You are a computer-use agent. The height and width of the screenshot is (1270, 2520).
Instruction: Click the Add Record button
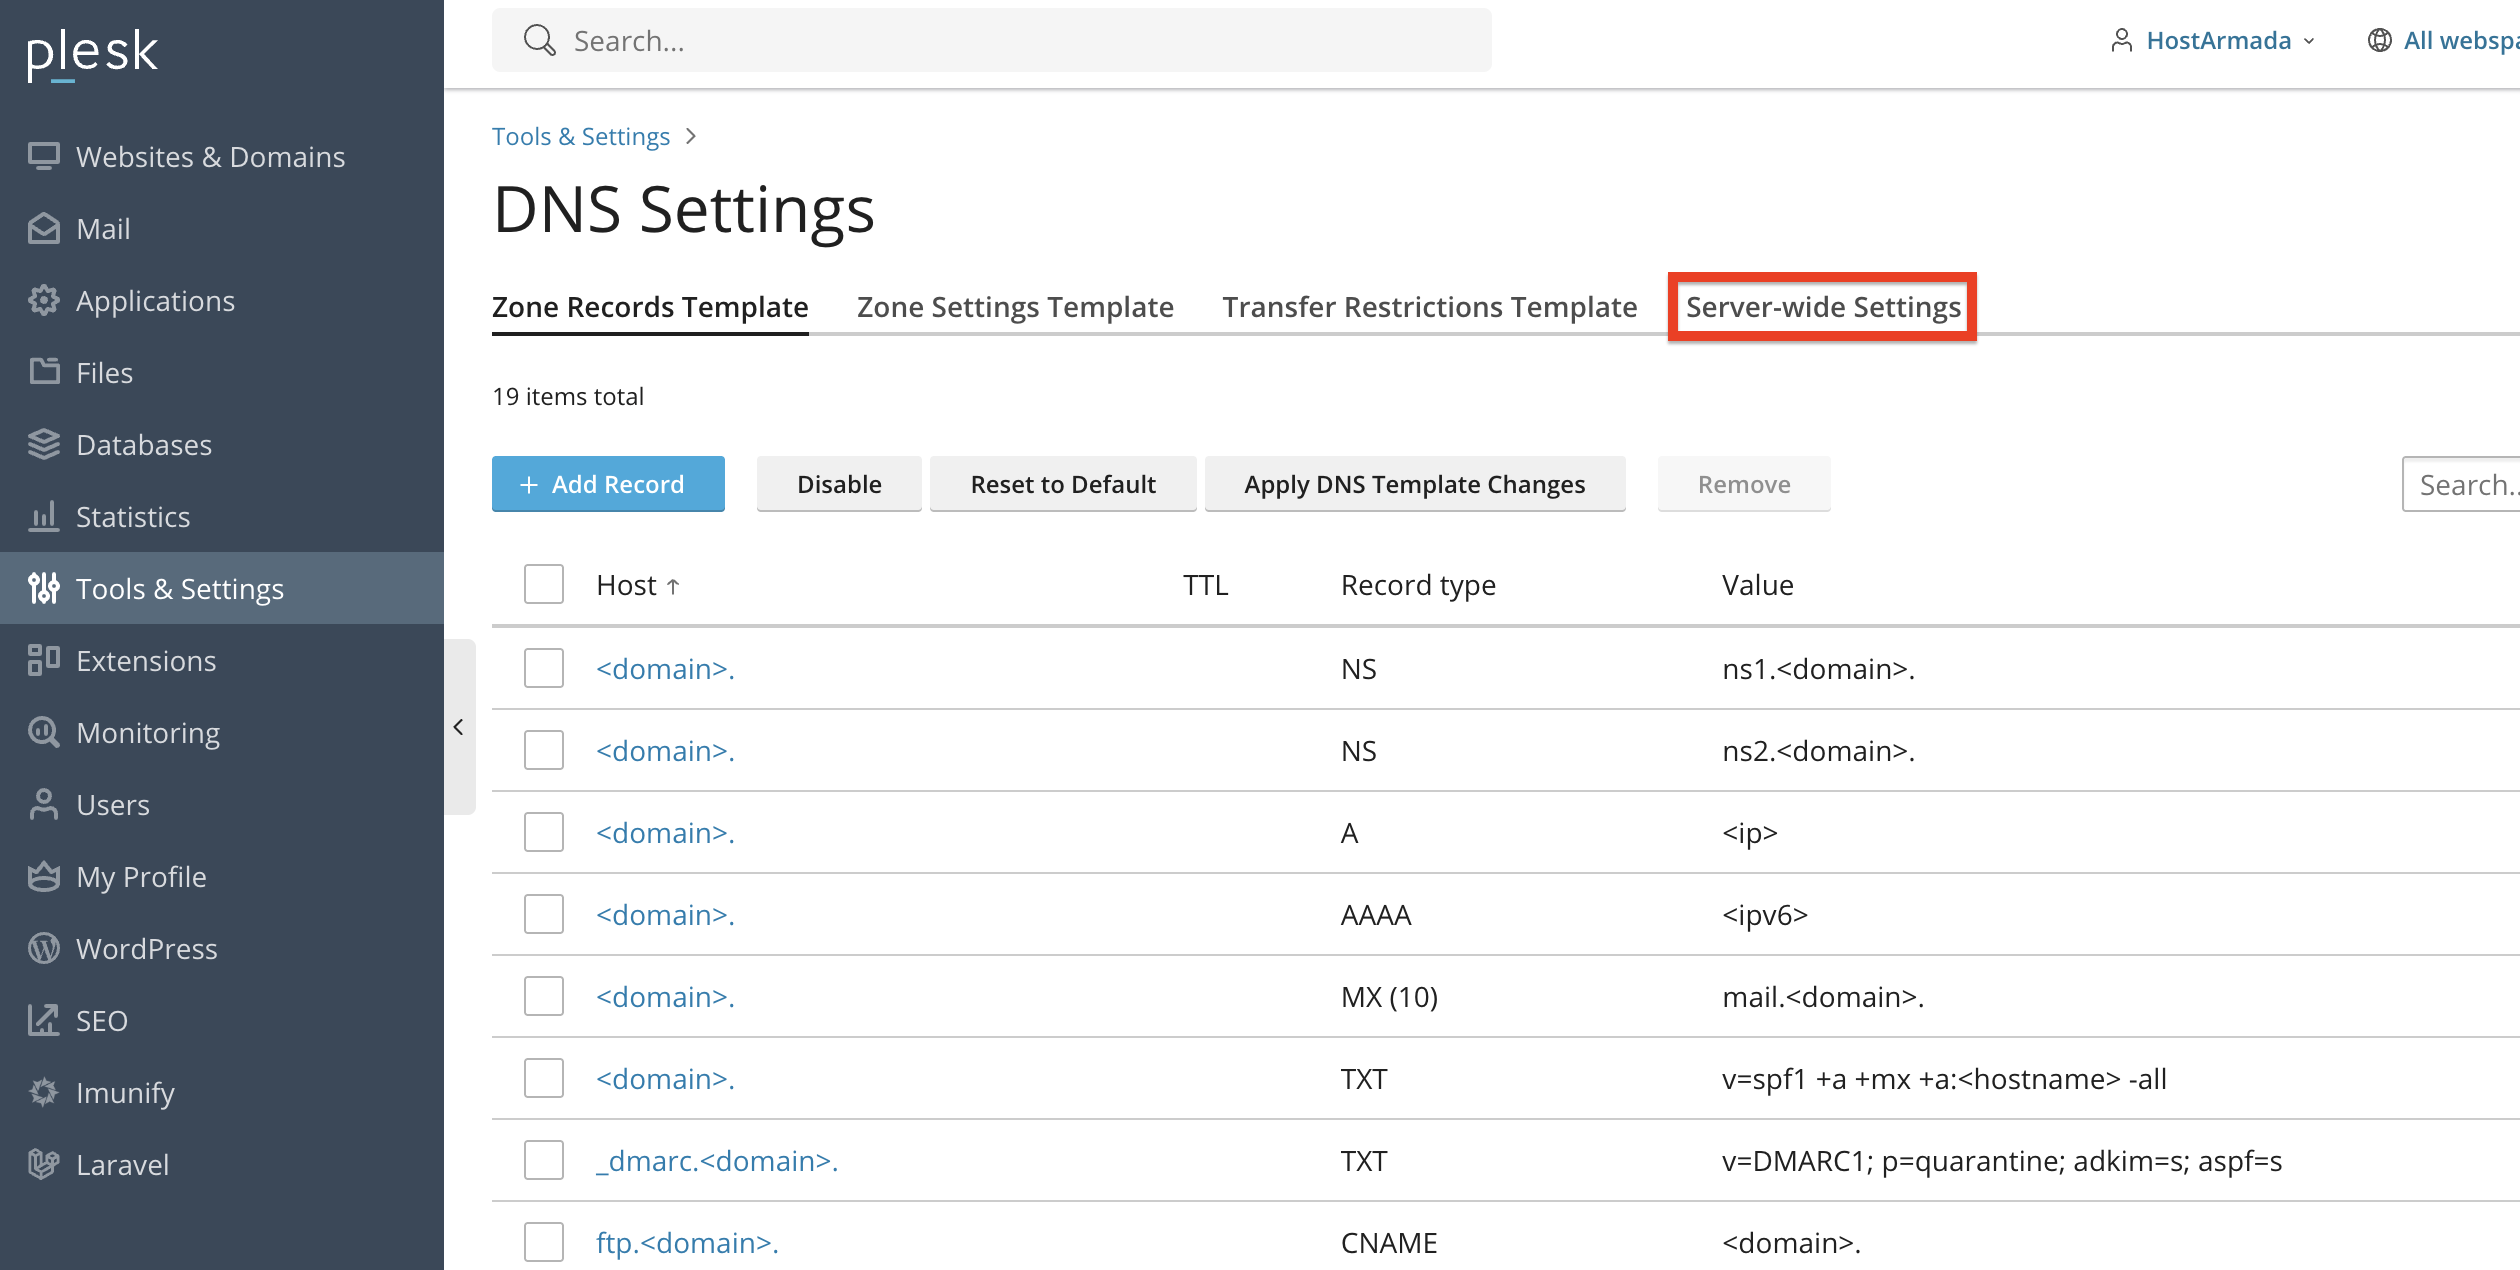click(x=608, y=484)
